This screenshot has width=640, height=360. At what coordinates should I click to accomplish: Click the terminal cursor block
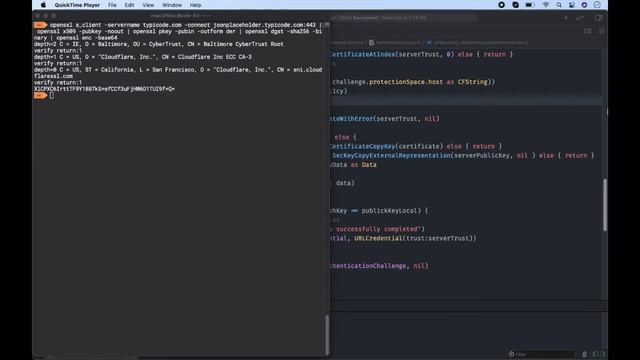pos(51,96)
